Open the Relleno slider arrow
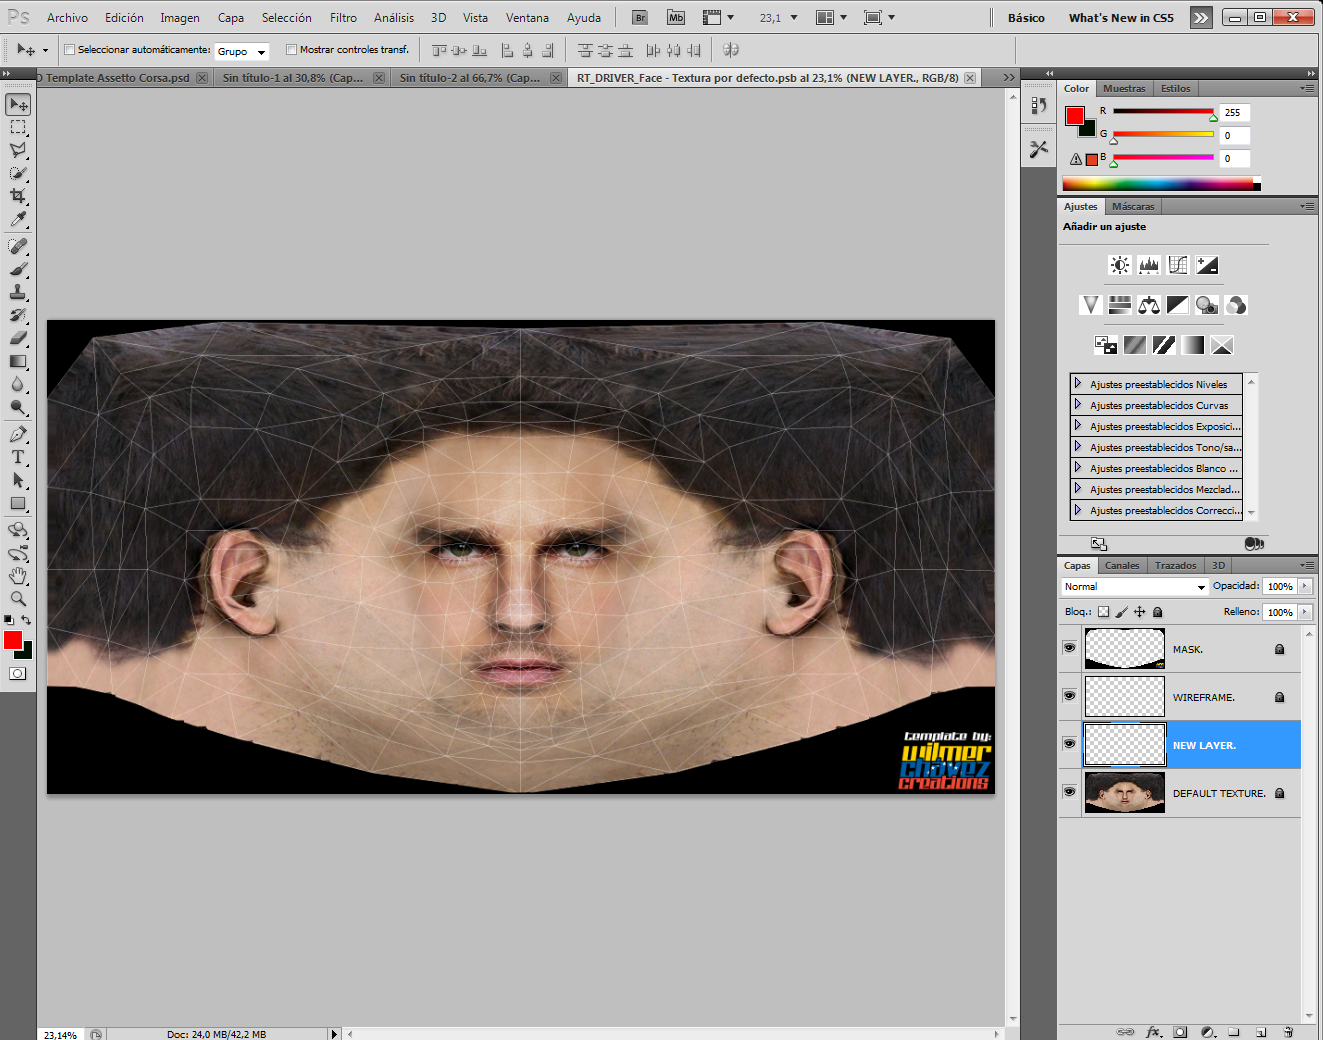Viewport: 1323px width, 1040px height. coord(1305,612)
